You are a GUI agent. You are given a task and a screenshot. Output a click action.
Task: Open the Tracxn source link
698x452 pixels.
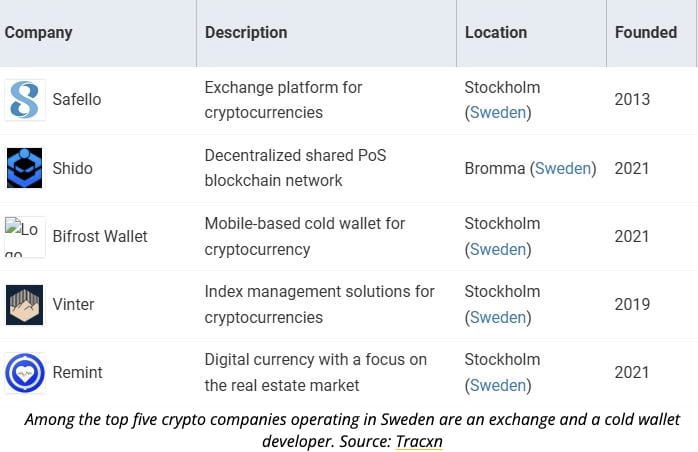(x=418, y=441)
